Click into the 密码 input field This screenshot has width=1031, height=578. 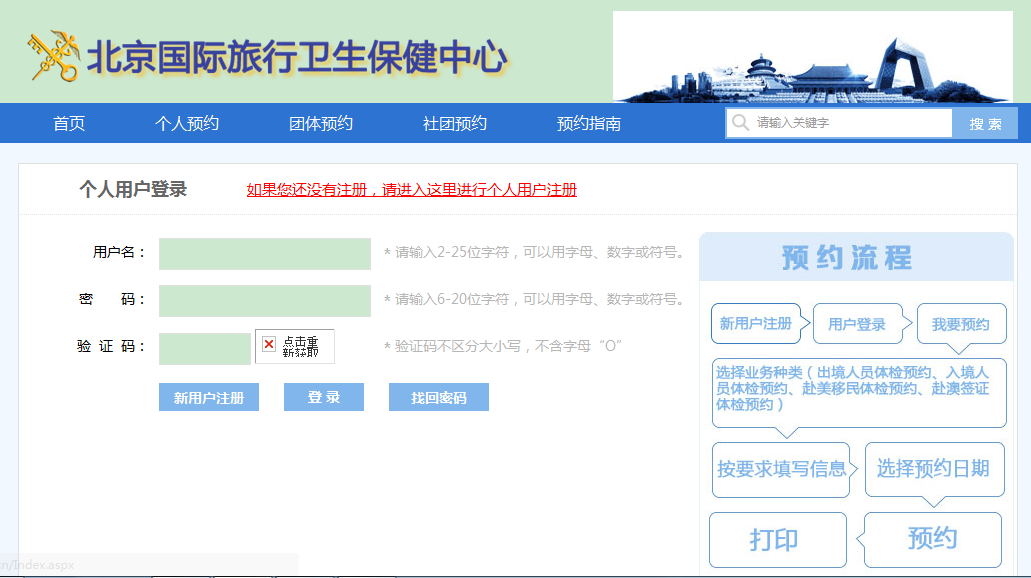(265, 301)
